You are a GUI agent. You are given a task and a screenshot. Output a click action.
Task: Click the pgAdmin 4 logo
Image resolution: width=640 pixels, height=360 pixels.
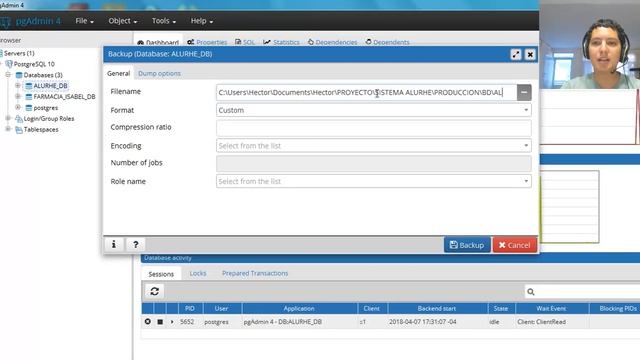coord(31,21)
